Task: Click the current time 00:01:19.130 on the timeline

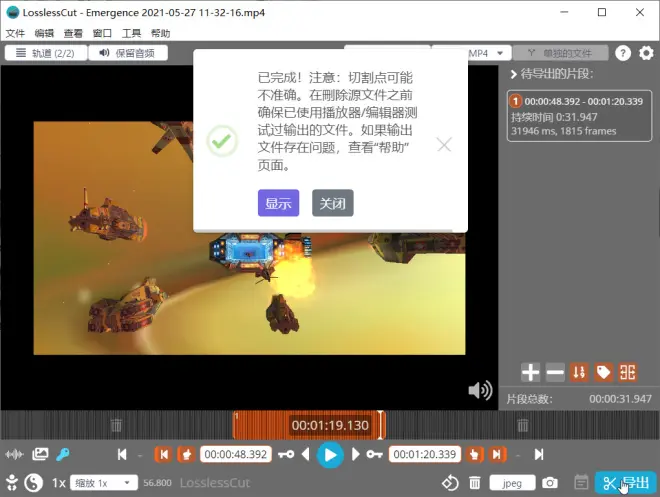Action: point(330,425)
